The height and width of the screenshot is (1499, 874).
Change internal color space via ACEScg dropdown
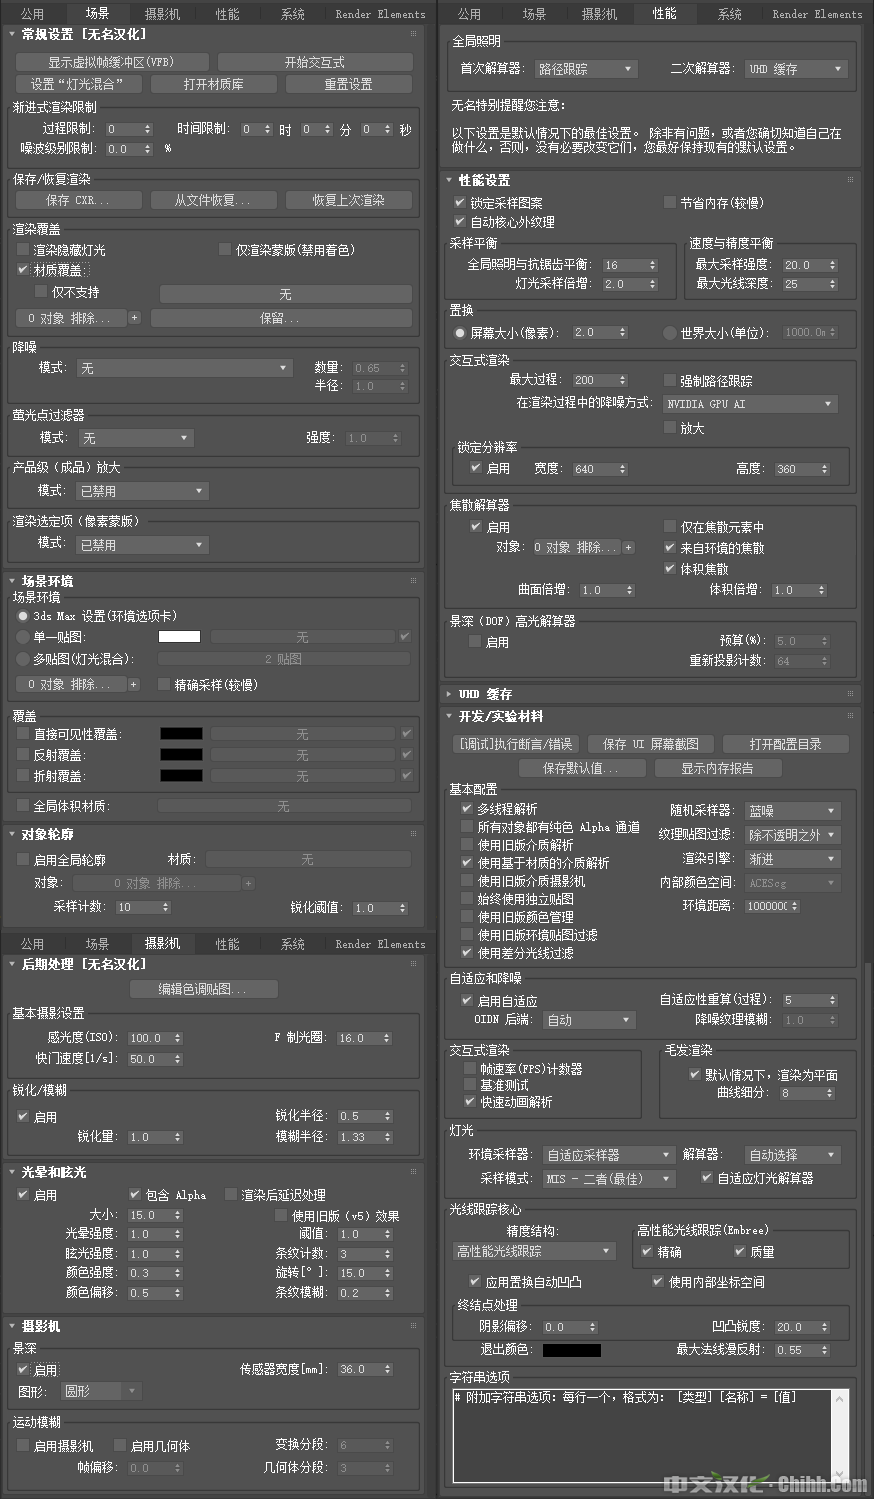click(x=790, y=883)
